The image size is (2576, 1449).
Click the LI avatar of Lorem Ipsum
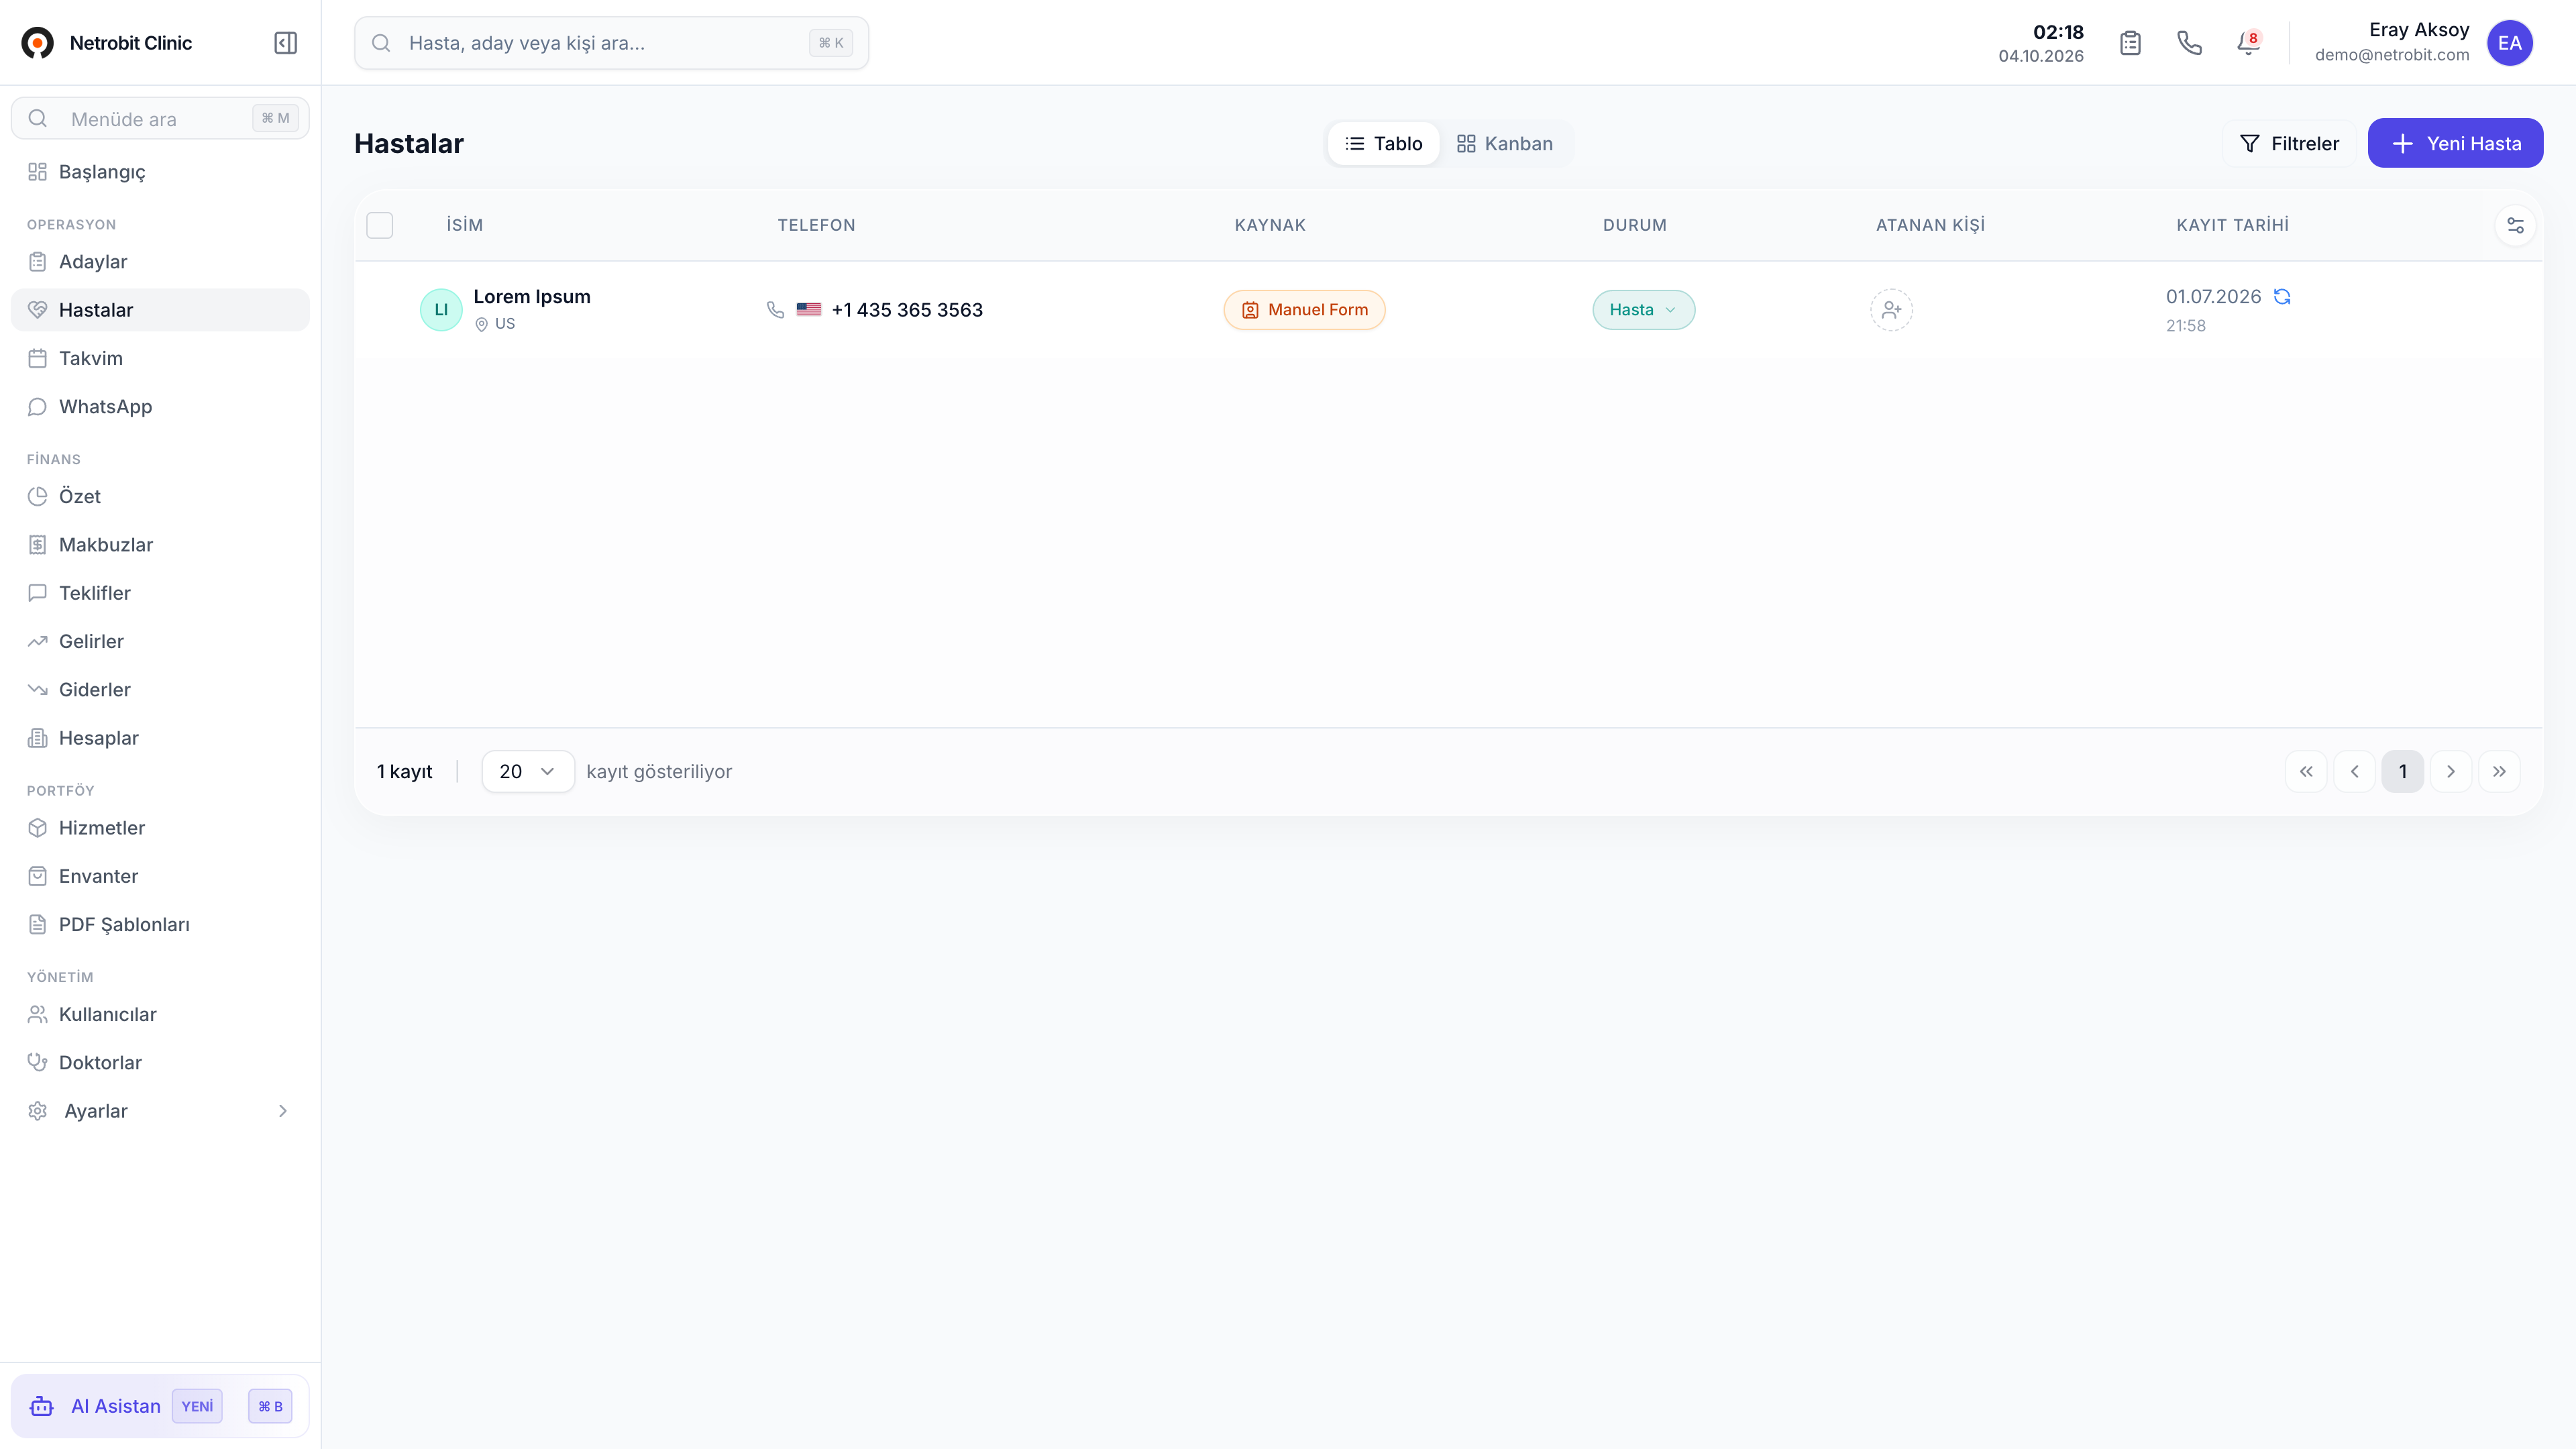tap(441, 310)
